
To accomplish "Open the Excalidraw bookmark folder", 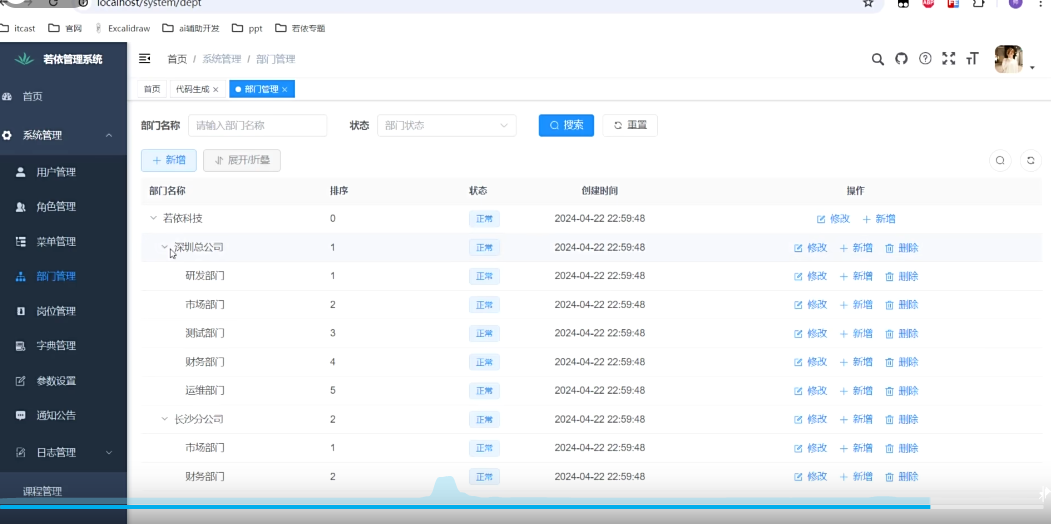I will 122,28.
